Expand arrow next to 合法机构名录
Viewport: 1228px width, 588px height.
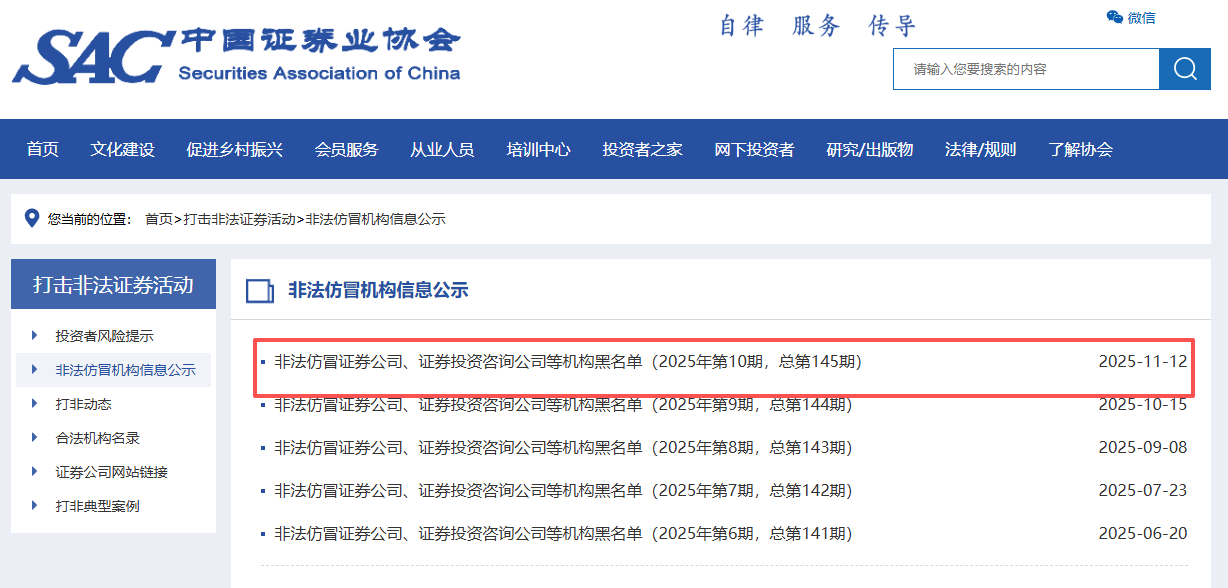(x=35, y=438)
